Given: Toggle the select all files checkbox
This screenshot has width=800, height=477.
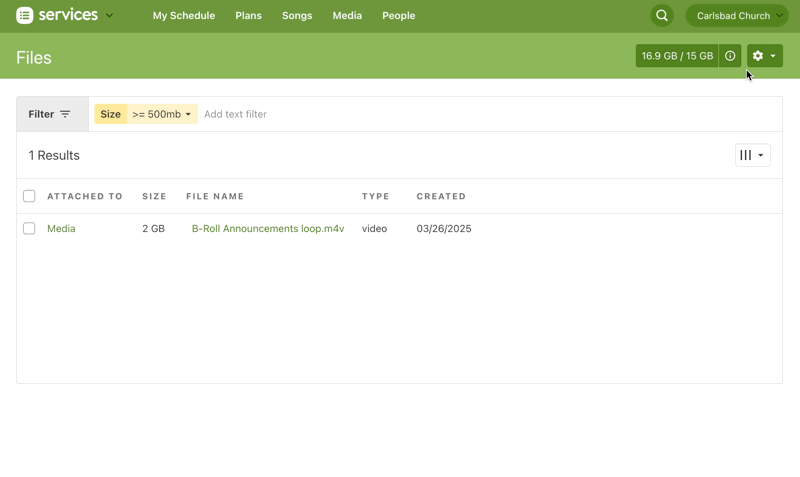Looking at the screenshot, I should click(x=29, y=196).
